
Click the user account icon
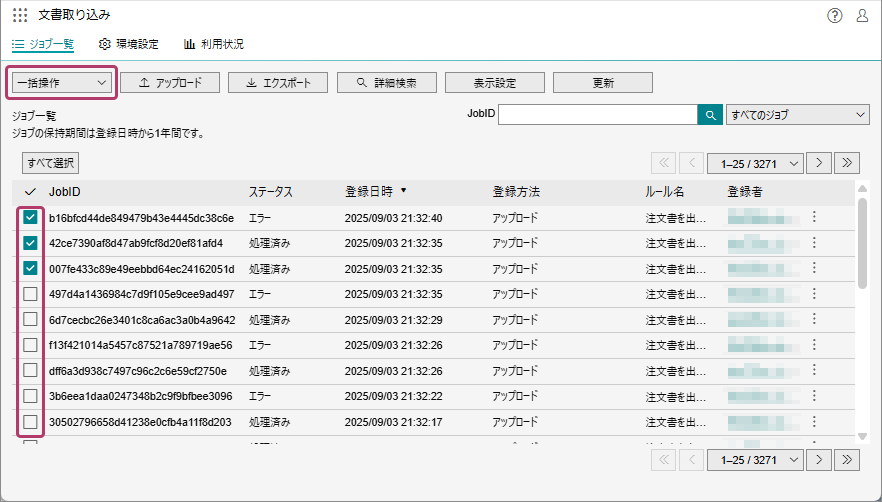point(862,15)
